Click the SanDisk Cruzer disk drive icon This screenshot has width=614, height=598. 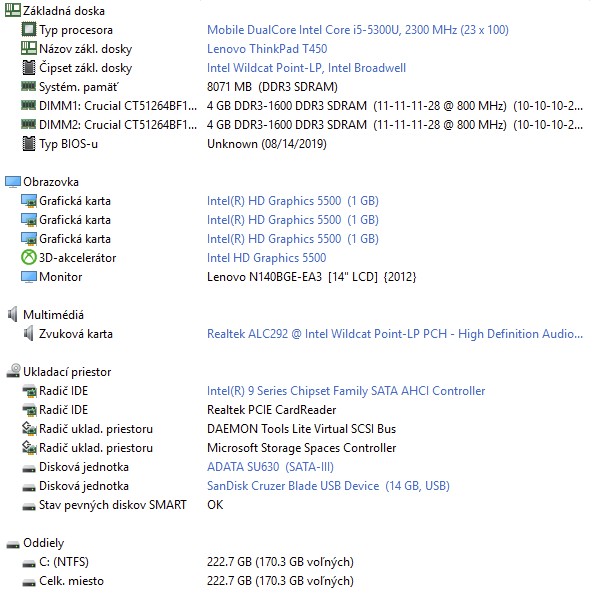point(29,488)
